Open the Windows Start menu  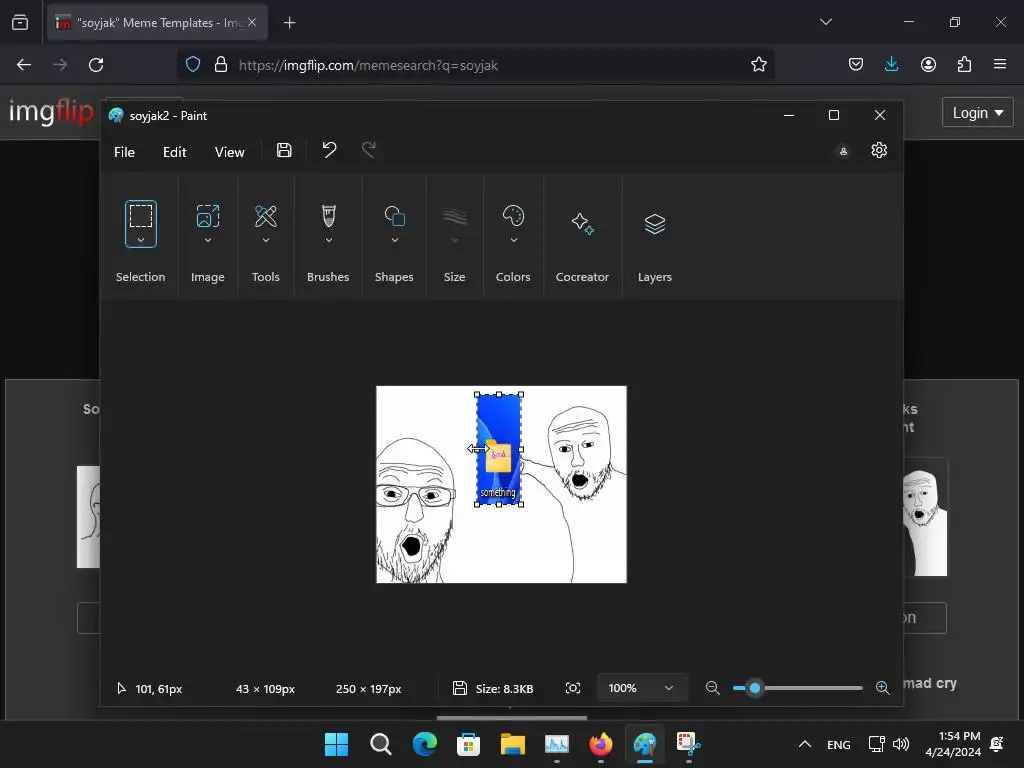(336, 744)
